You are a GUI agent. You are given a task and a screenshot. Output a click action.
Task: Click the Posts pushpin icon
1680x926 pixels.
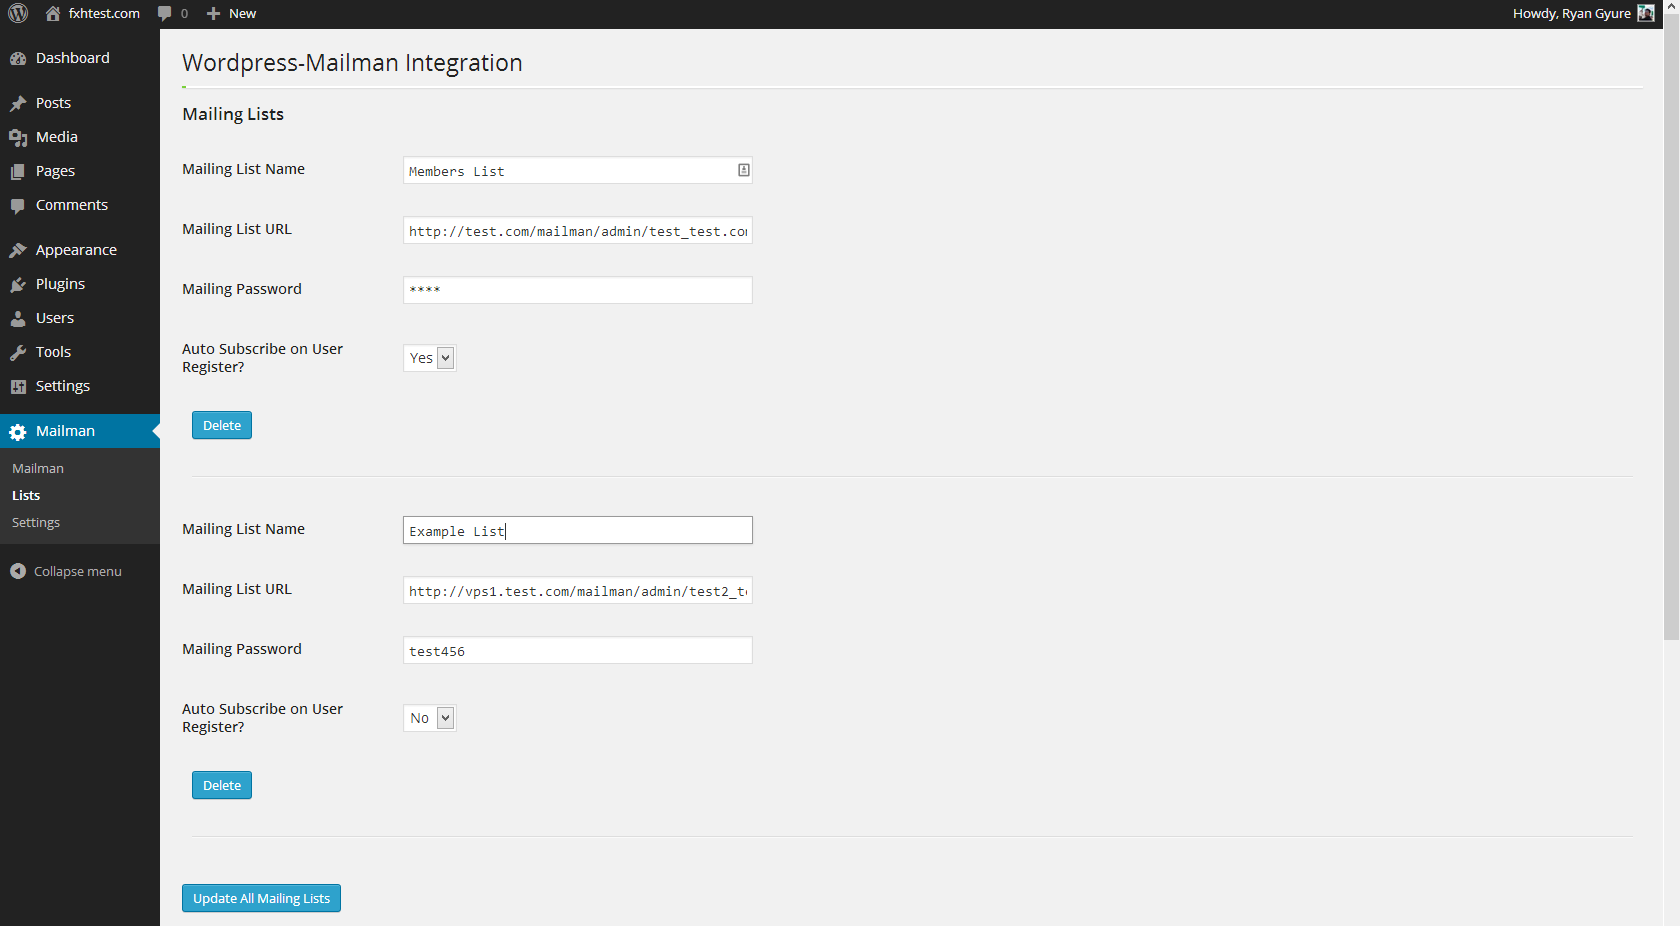[x=18, y=104]
